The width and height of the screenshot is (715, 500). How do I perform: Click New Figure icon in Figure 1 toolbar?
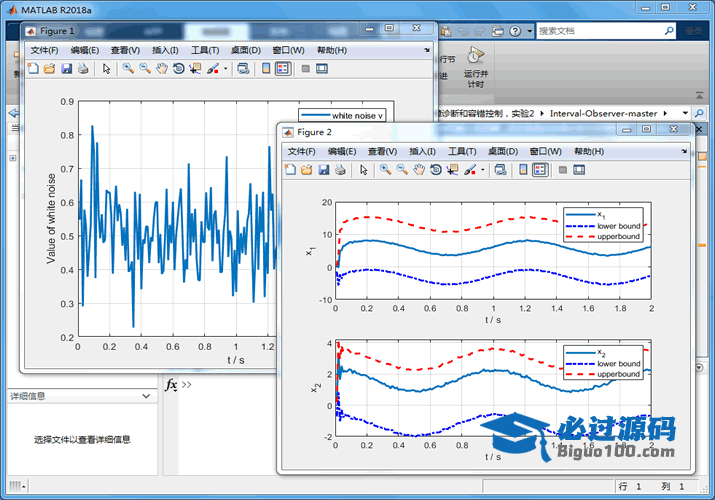tap(33, 69)
